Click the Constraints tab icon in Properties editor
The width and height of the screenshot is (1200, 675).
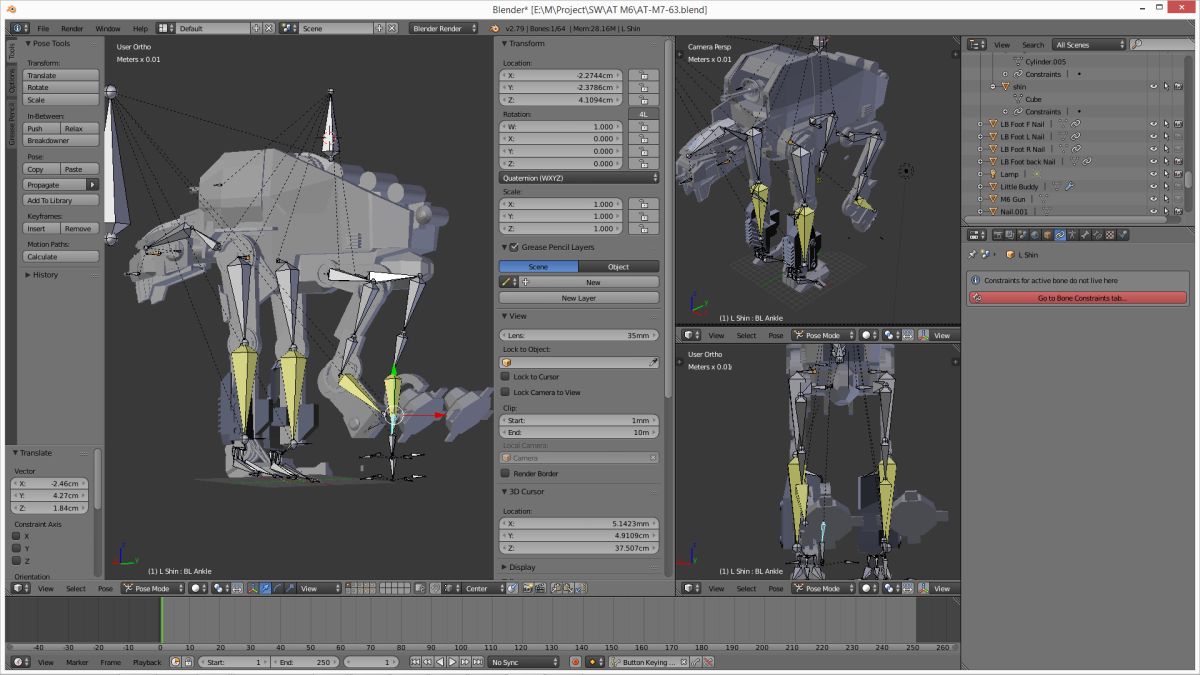(x=1060, y=235)
